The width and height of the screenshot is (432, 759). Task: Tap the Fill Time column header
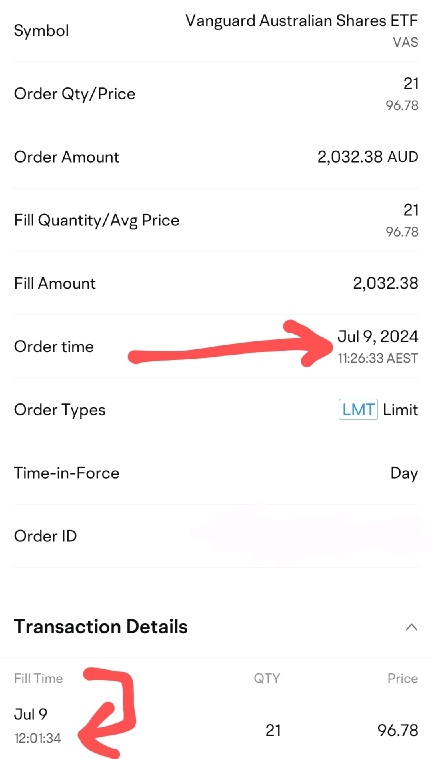coord(38,678)
